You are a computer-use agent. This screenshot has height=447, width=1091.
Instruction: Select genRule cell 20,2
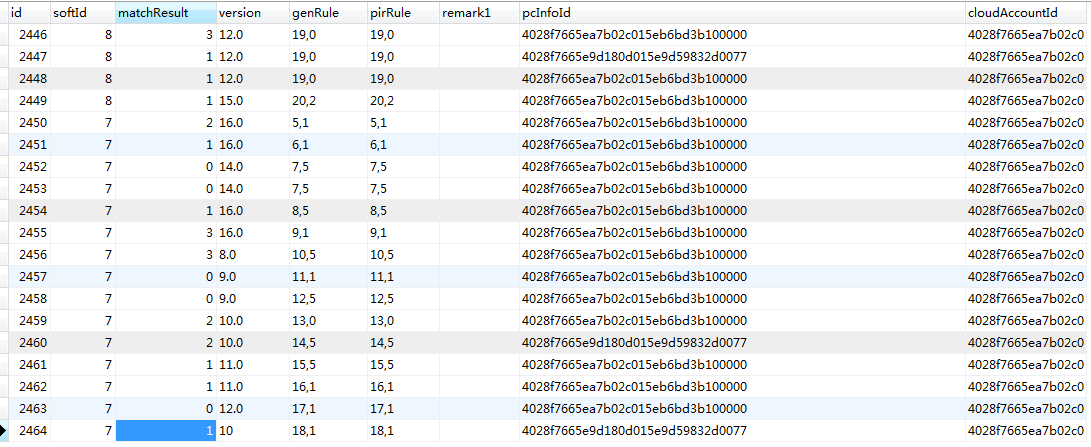point(328,101)
